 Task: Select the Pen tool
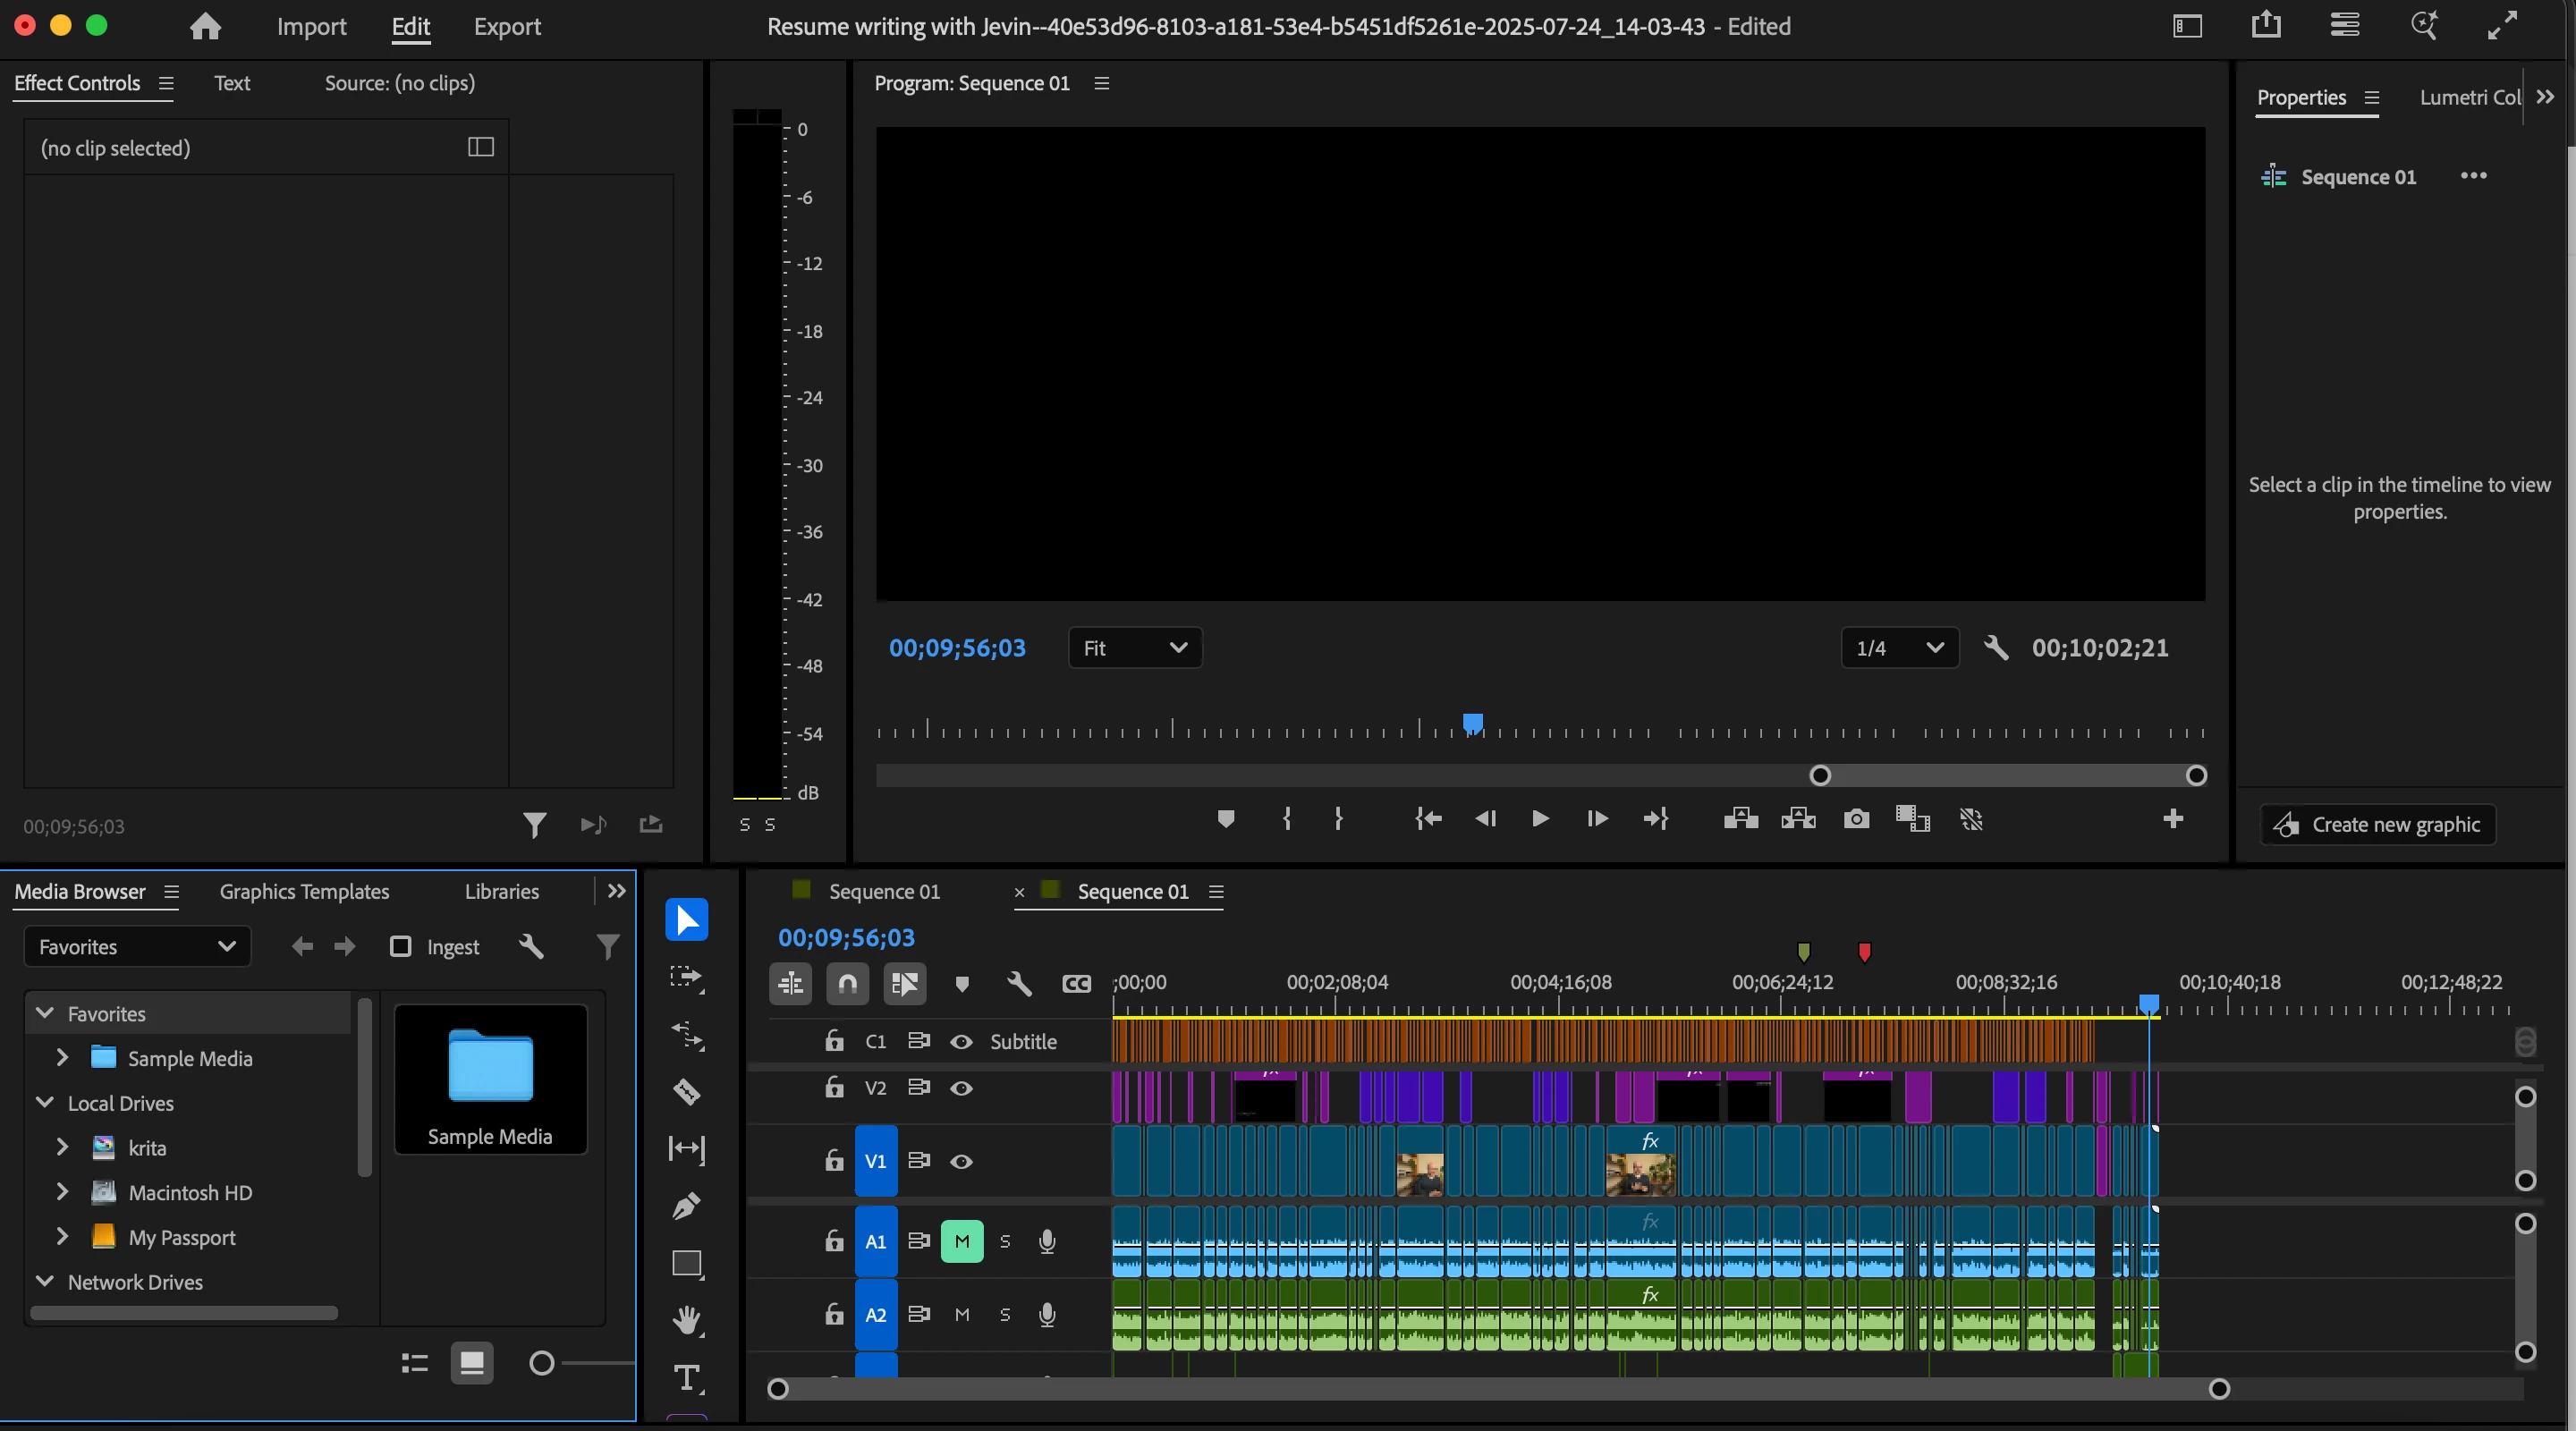686,1206
